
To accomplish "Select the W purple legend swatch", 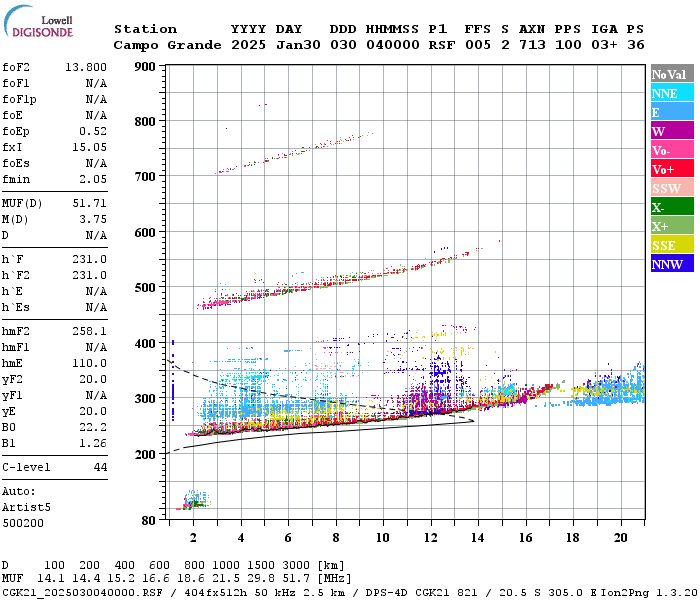I will [672, 131].
